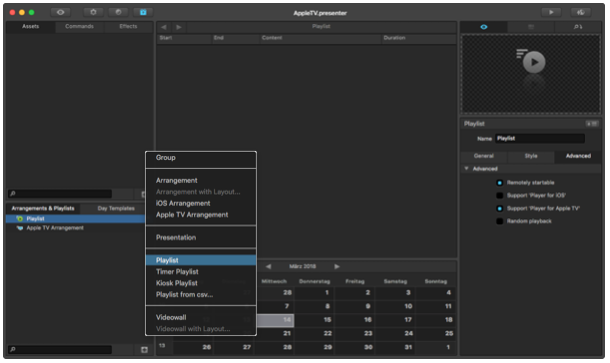Choose Kiosk Playlist from the popup menu
This screenshot has width=610, height=363.
[201, 283]
